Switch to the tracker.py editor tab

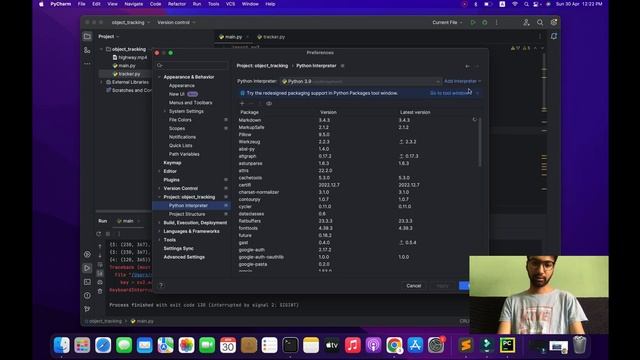[271, 37]
